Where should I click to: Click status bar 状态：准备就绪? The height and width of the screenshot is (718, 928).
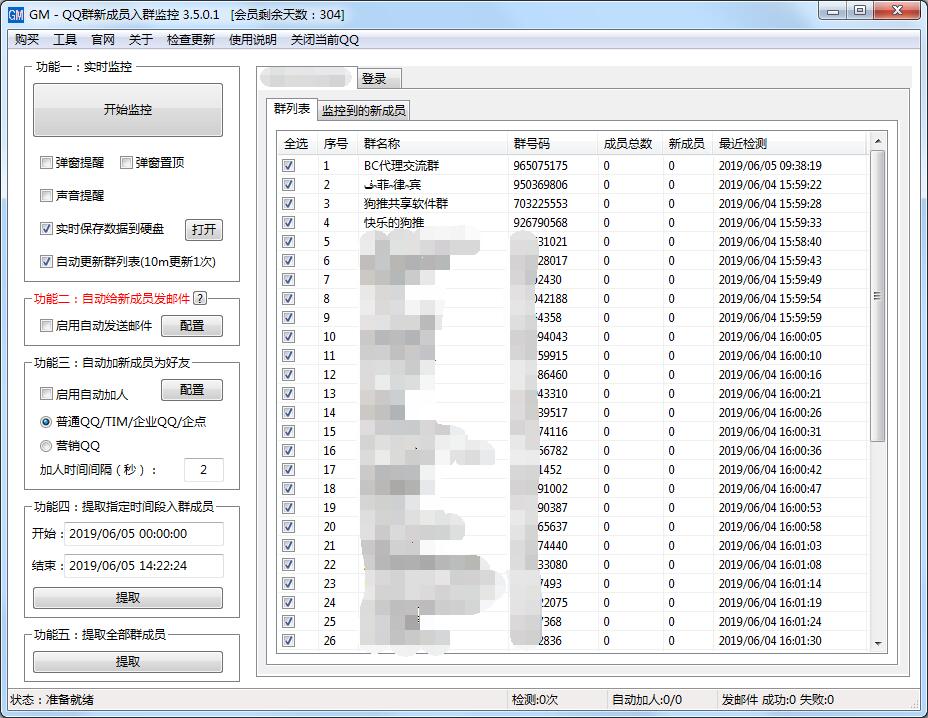click(x=52, y=700)
